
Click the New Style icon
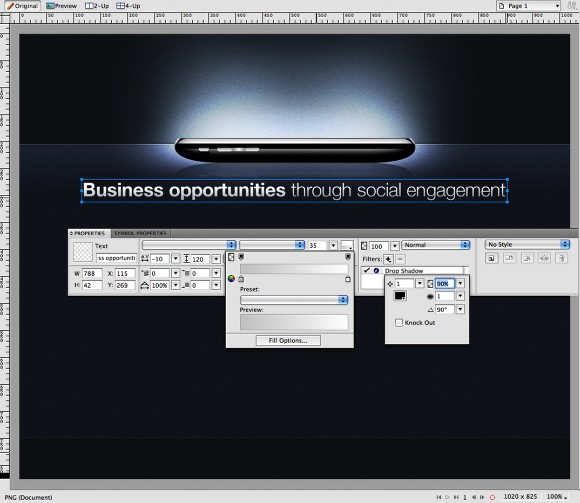point(492,258)
